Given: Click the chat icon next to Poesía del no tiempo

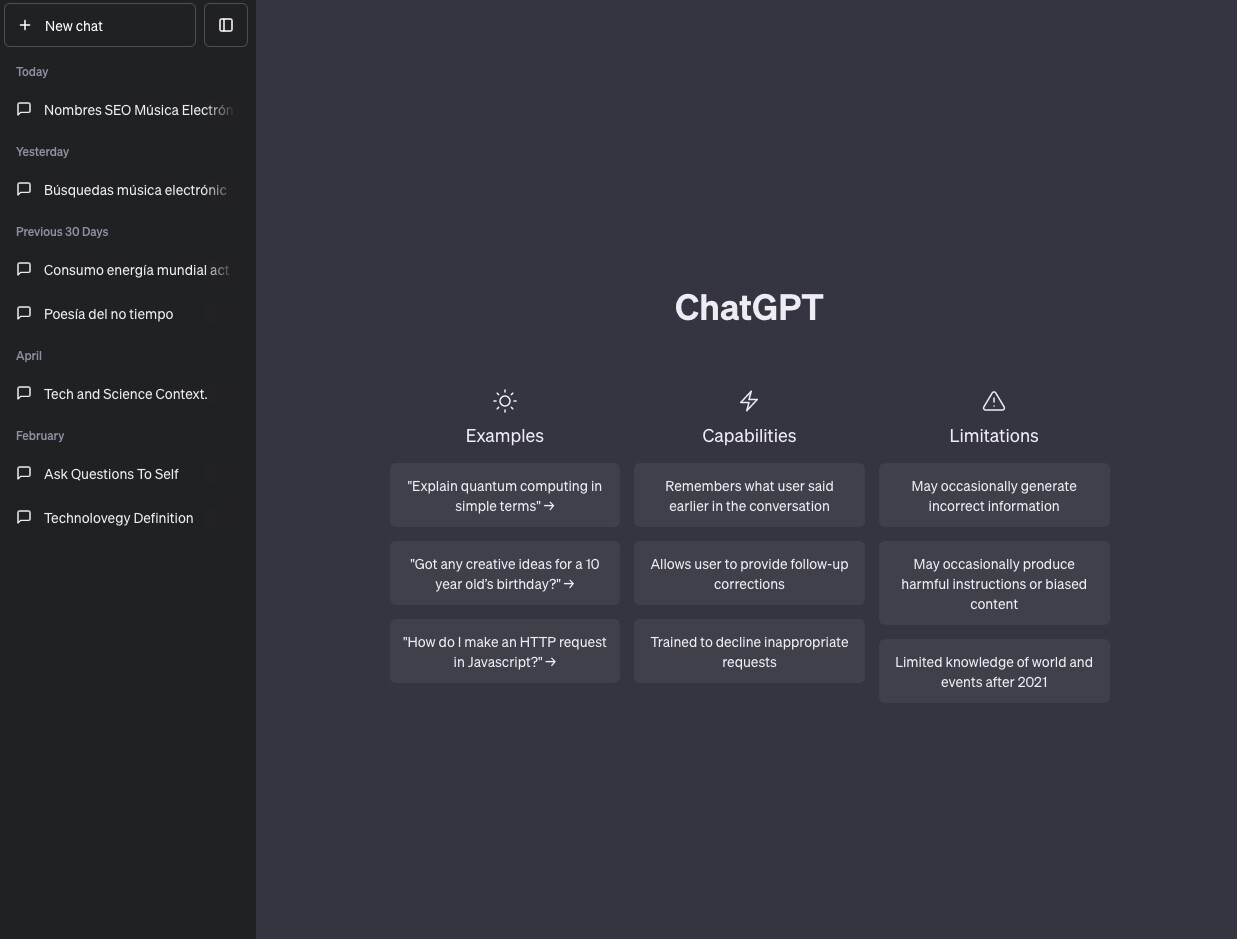Looking at the screenshot, I should 25,313.
